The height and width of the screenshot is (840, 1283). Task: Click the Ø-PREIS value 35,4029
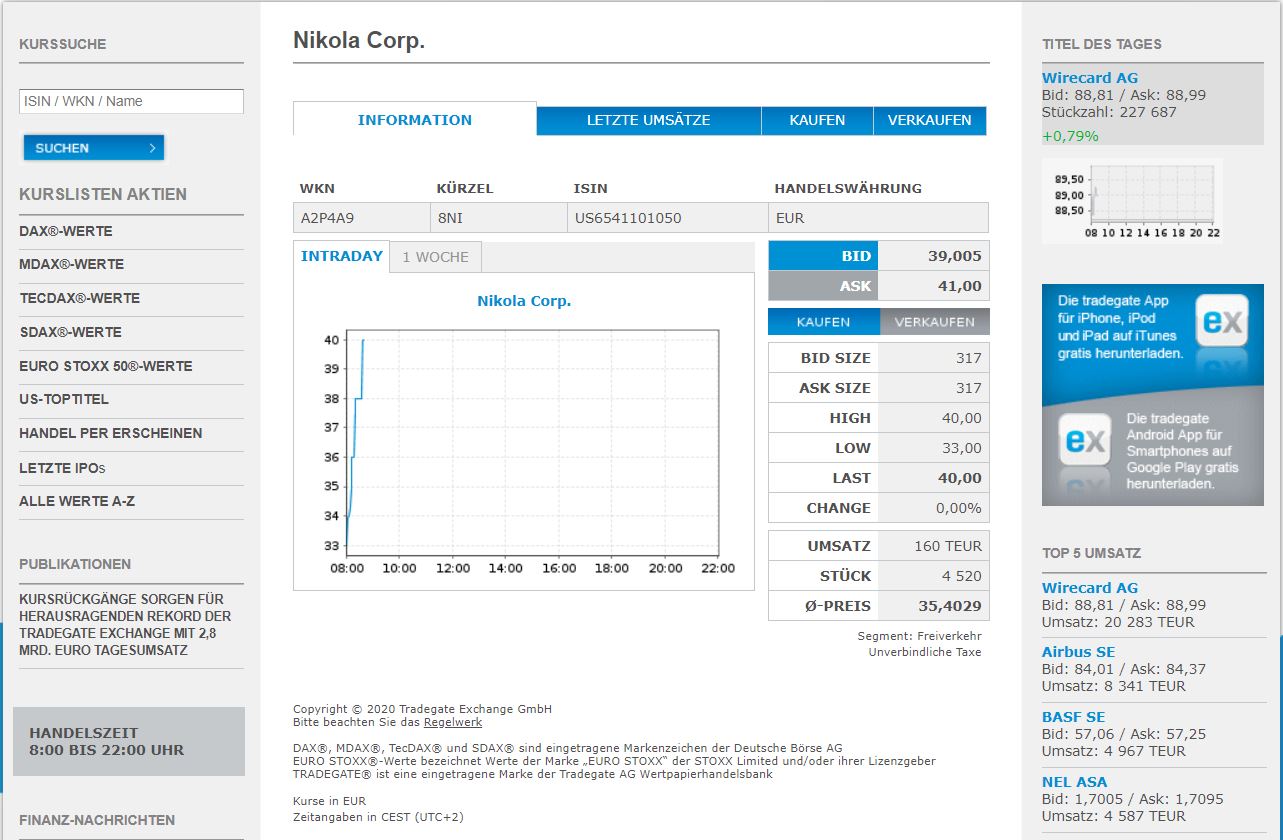(950, 606)
